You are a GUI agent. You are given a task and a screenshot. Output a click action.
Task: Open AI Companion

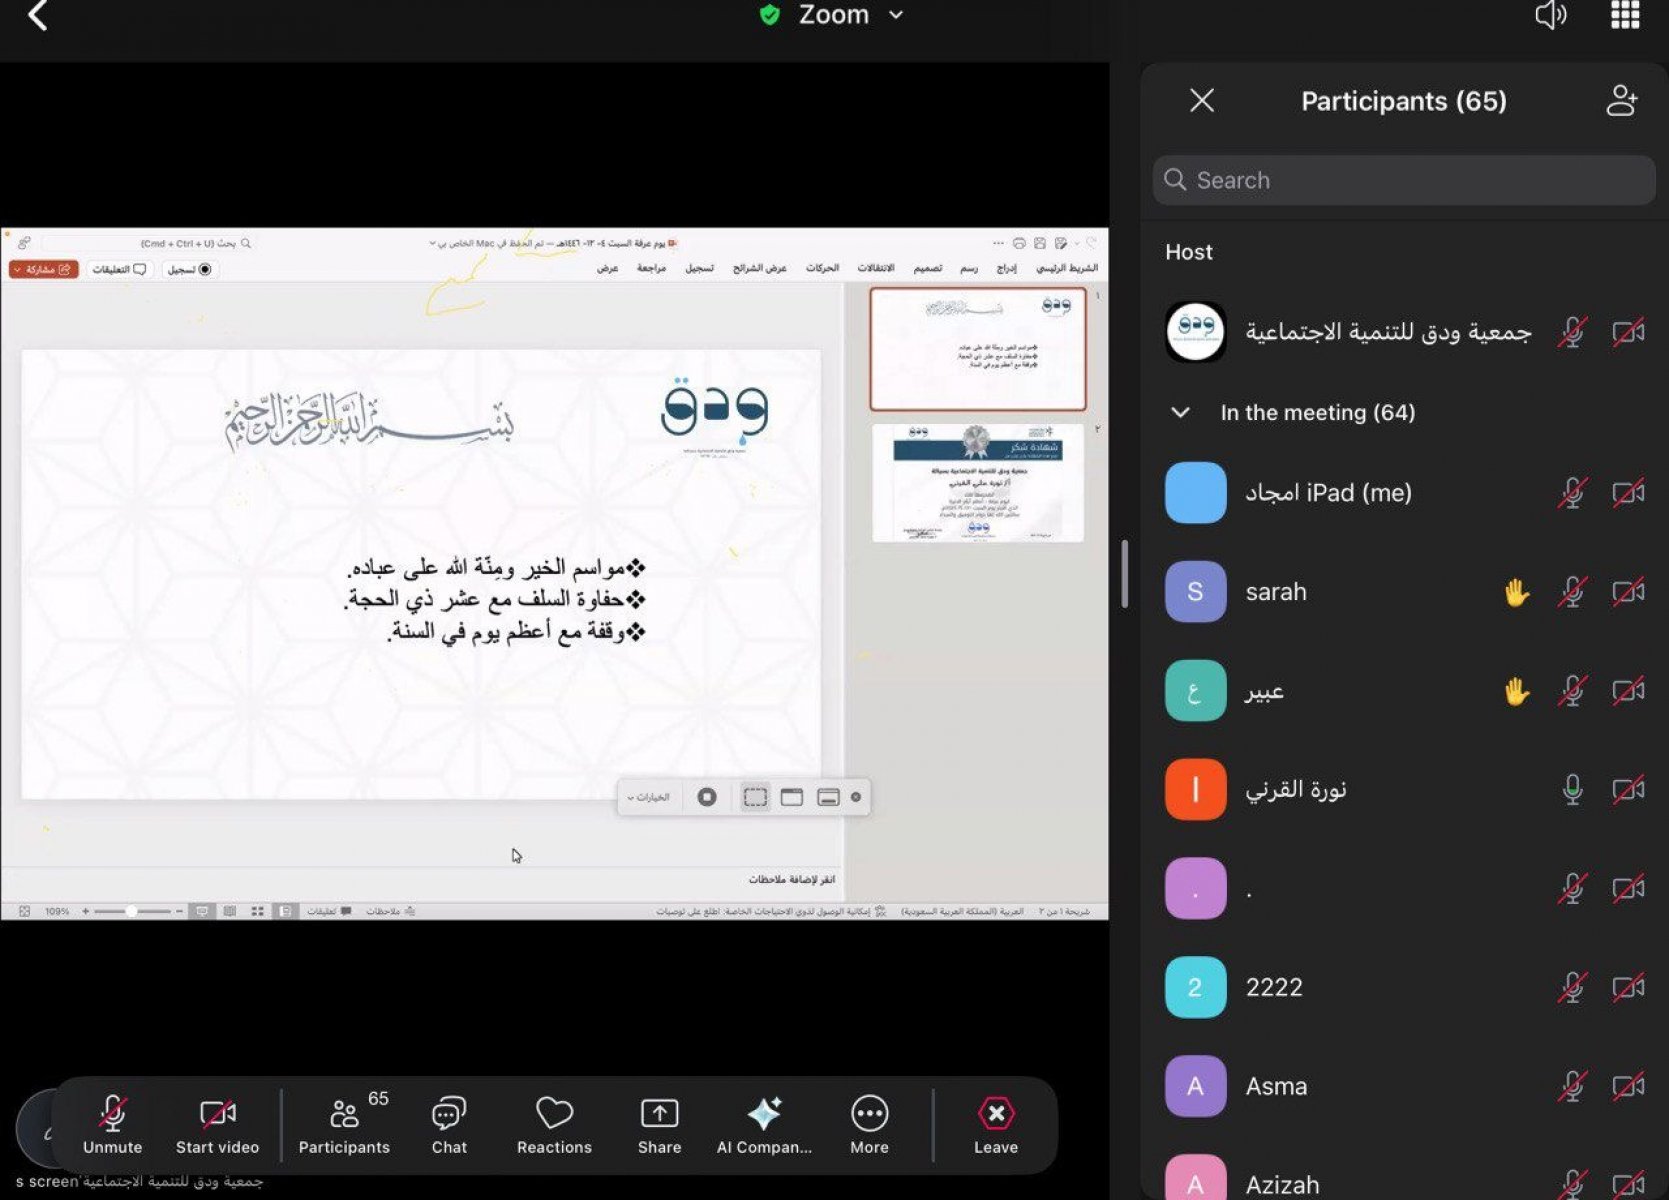764,1125
